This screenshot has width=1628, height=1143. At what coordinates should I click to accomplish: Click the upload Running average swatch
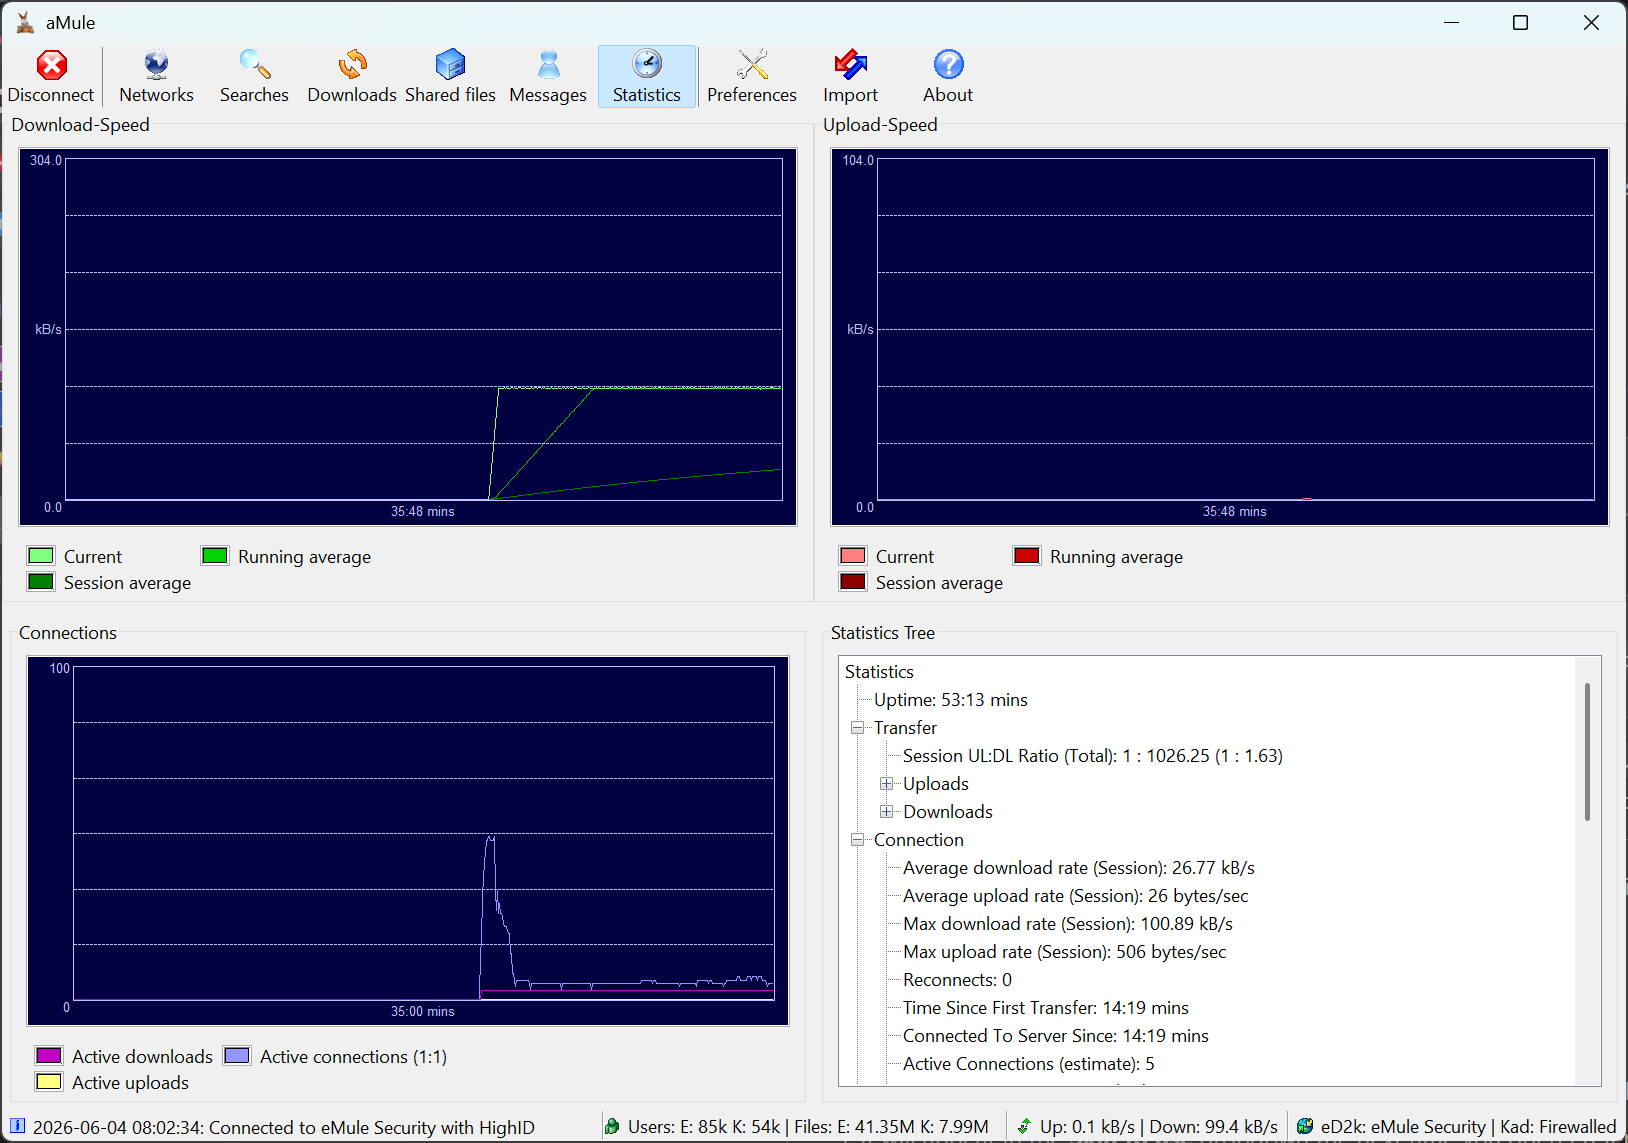tap(1027, 556)
